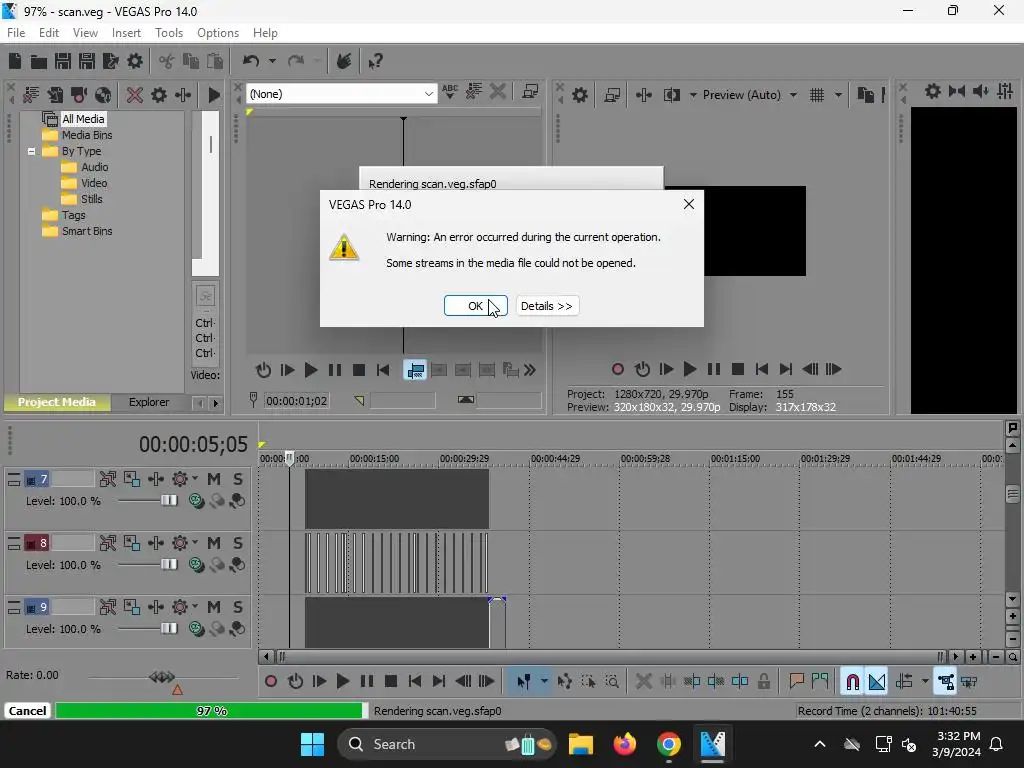This screenshot has width=1024, height=768.
Task: Click the What's This help icon
Action: pos(375,61)
